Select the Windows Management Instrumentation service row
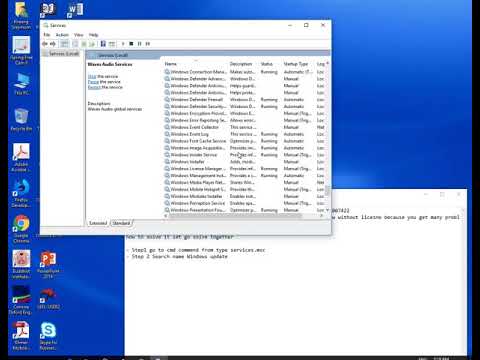480x360 pixels. pos(244,176)
